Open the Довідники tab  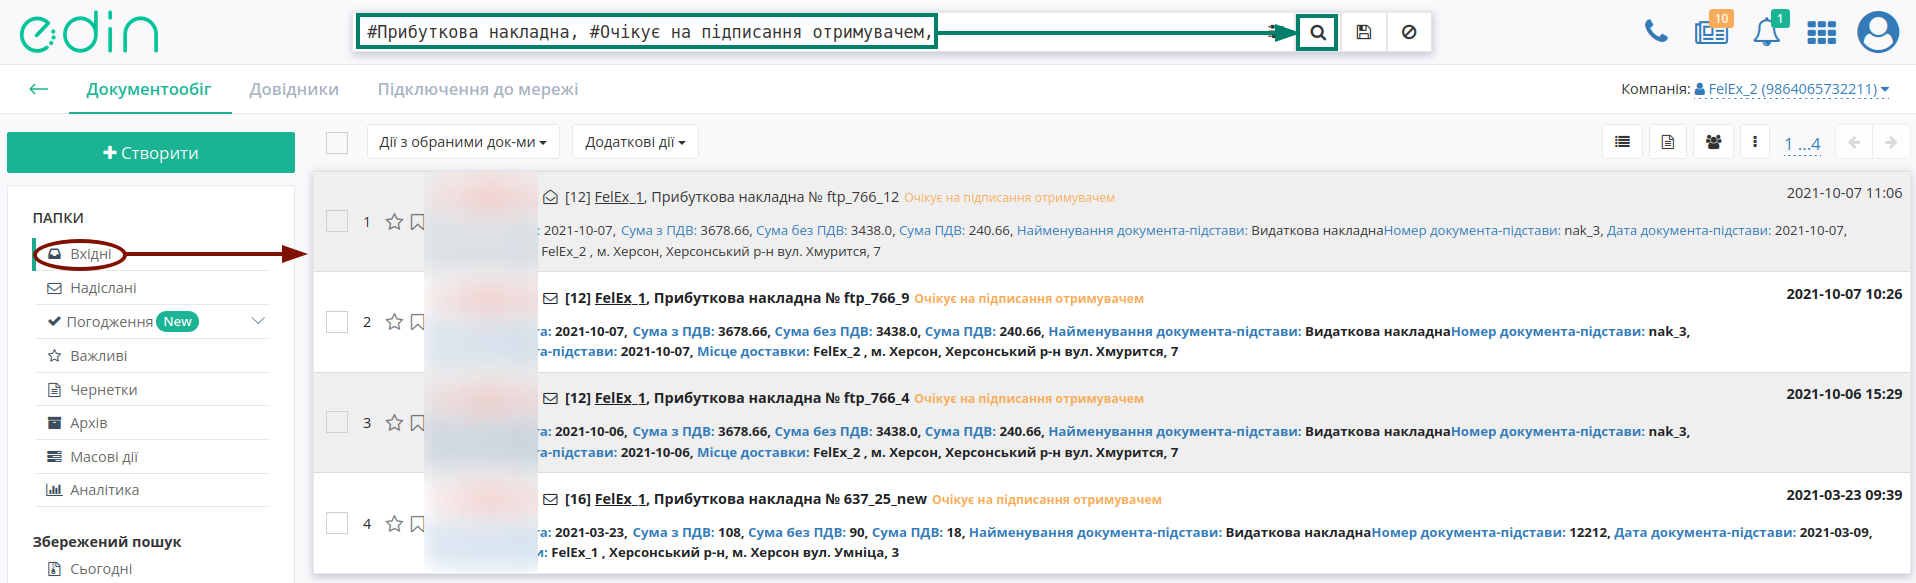point(294,89)
